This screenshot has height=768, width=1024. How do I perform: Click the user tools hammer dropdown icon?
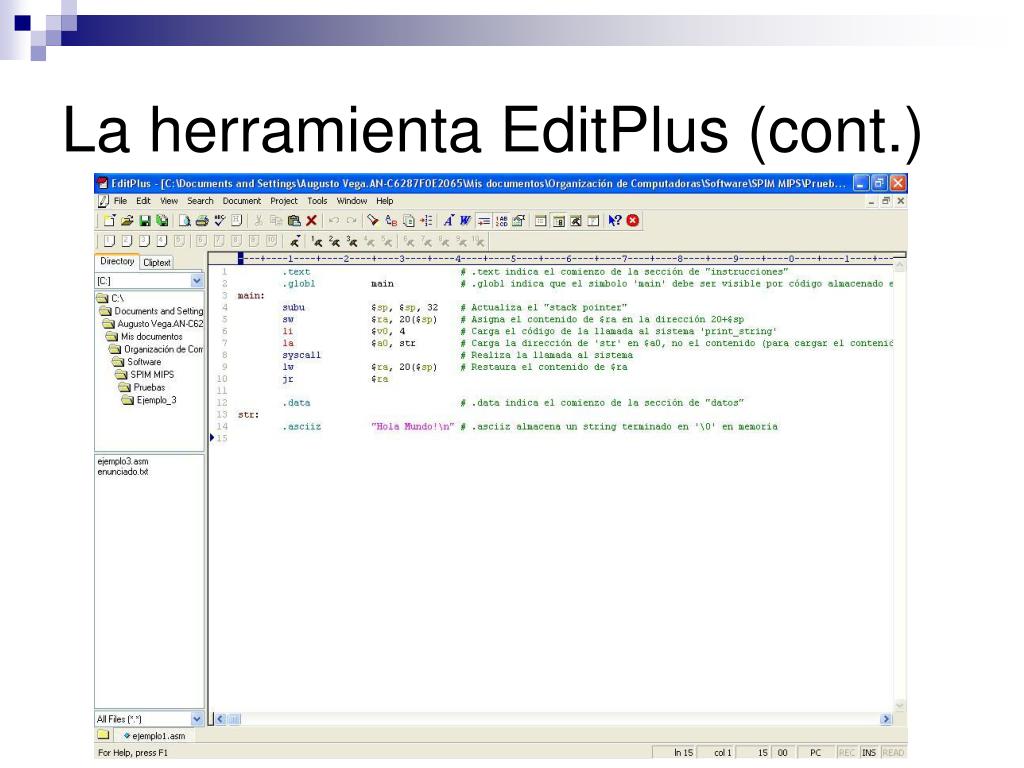click(x=295, y=242)
